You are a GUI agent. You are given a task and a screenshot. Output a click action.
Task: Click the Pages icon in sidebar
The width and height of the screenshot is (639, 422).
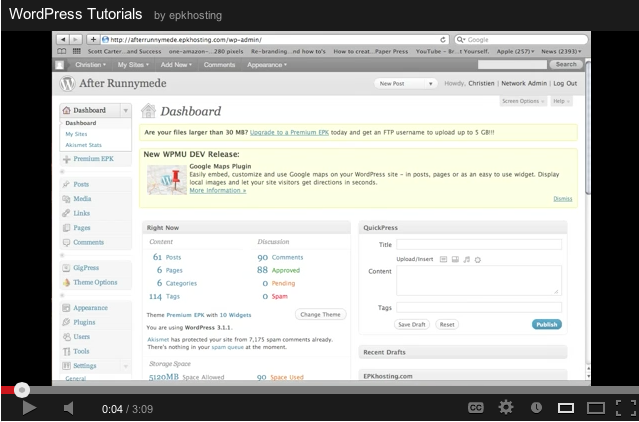(x=66, y=228)
